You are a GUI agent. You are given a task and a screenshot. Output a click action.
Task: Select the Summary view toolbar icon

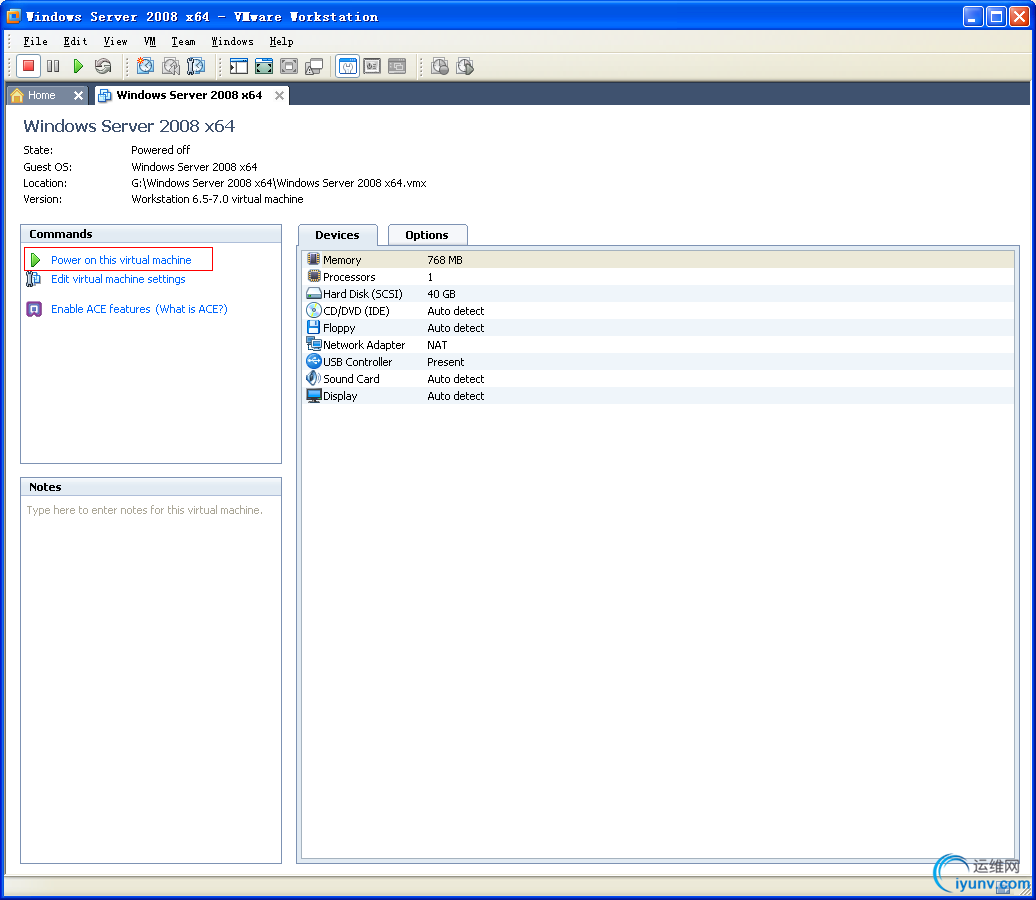tap(348, 66)
